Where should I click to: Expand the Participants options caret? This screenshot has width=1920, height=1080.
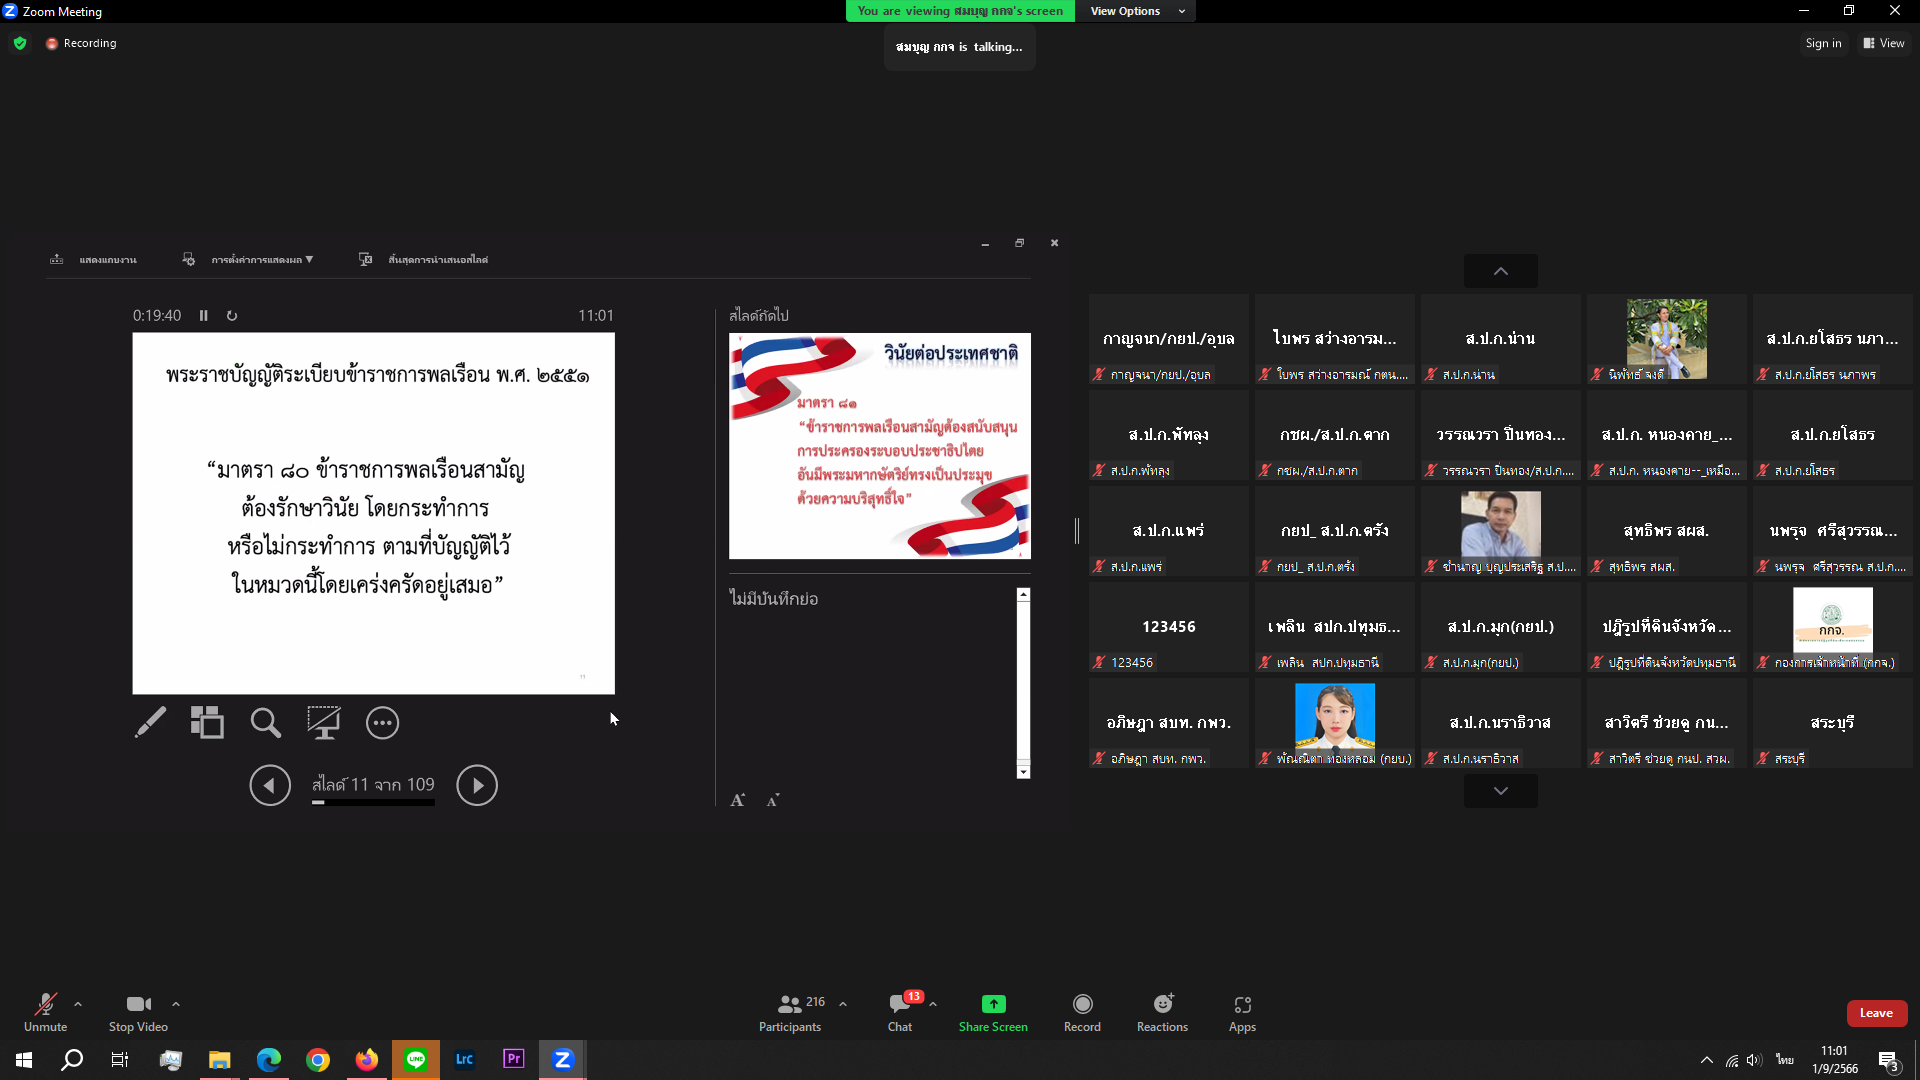[843, 1004]
